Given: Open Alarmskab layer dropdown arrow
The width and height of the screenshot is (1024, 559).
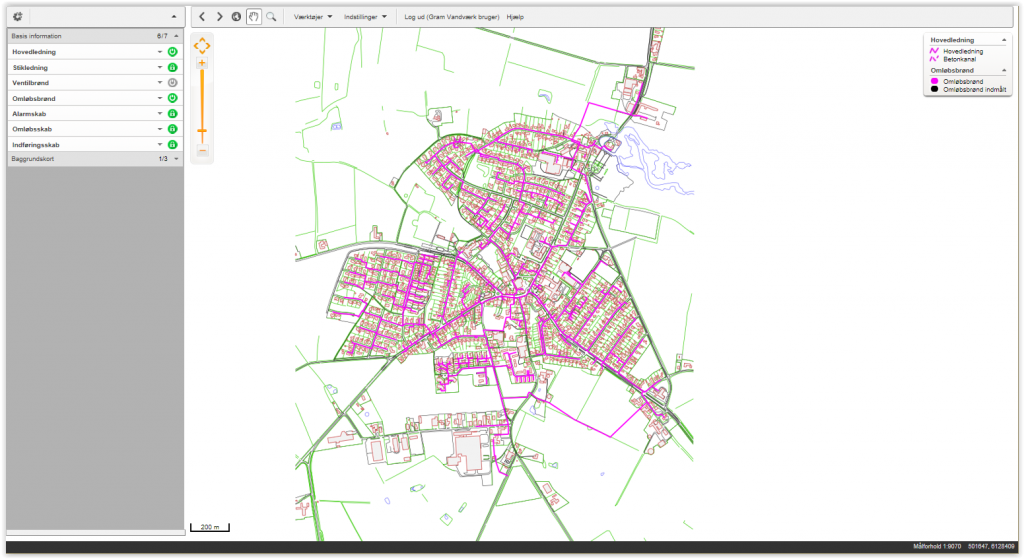Looking at the screenshot, I should tap(159, 114).
